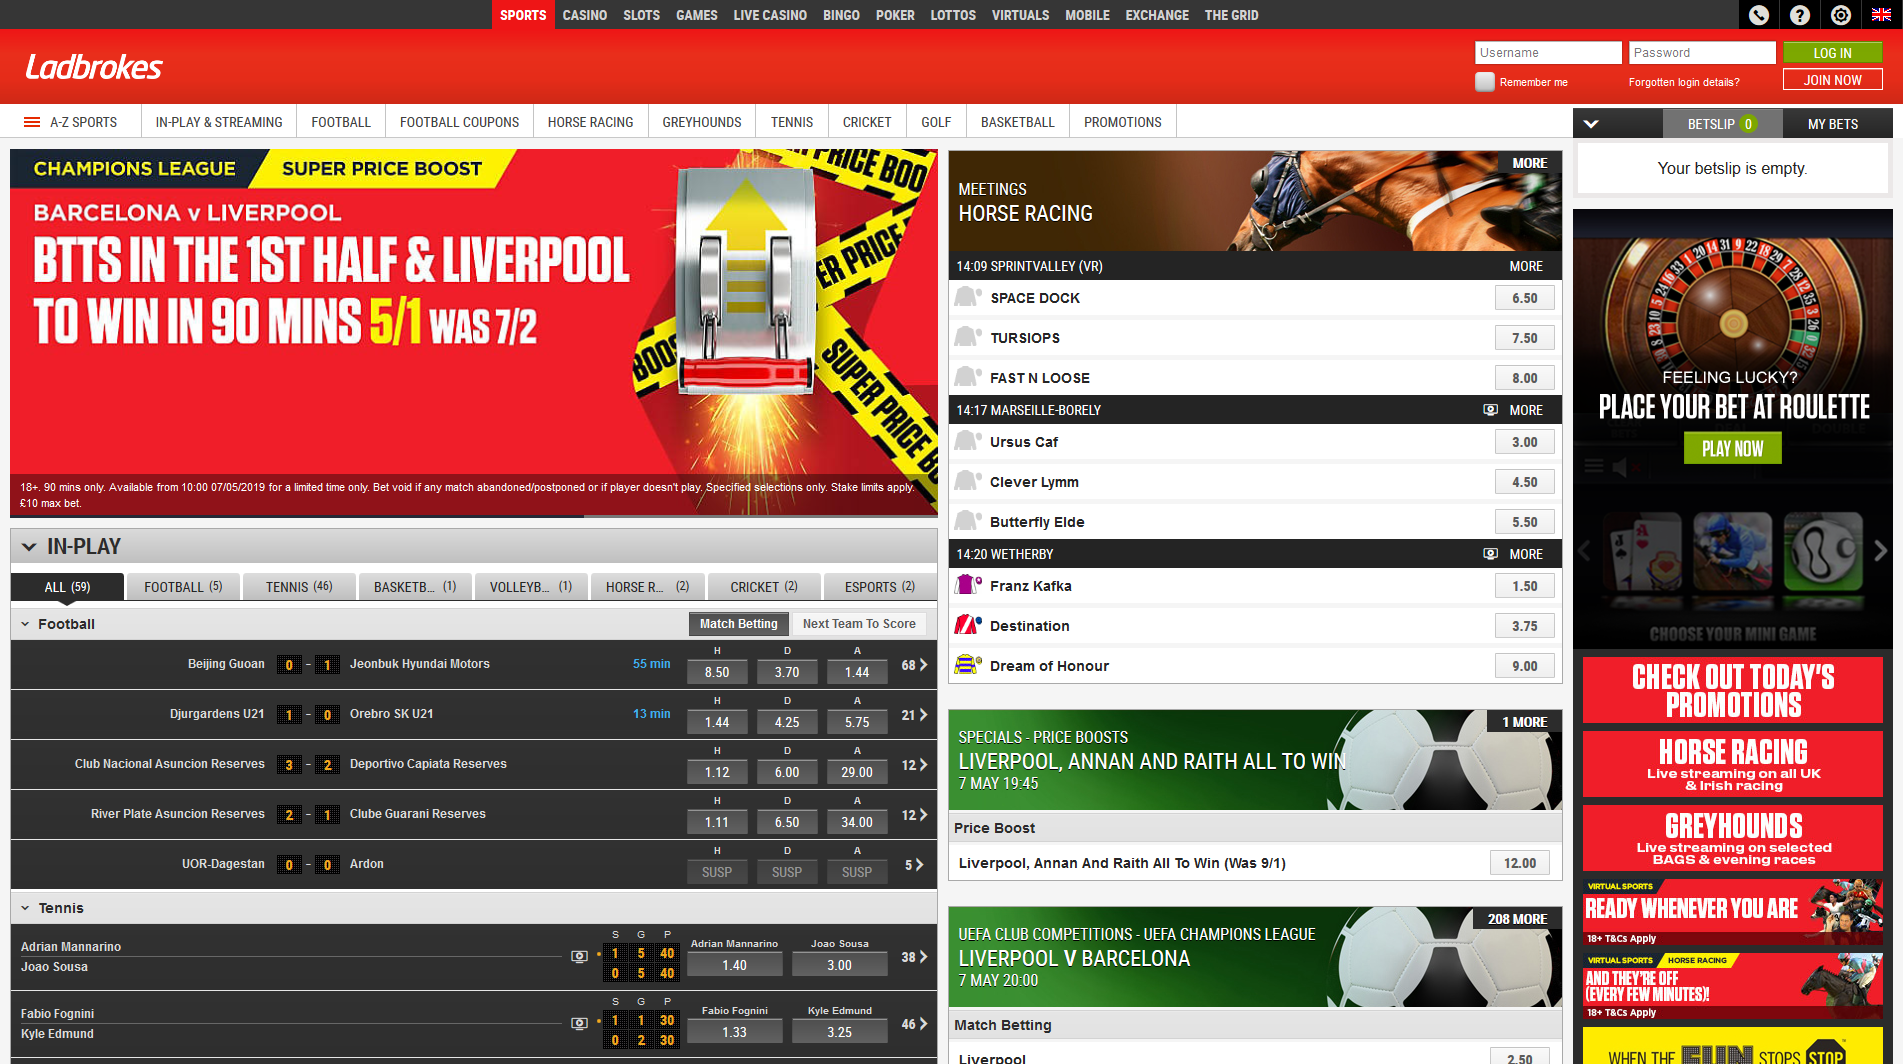The image size is (1903, 1064).
Task: Open the settings gear icon
Action: (1841, 15)
